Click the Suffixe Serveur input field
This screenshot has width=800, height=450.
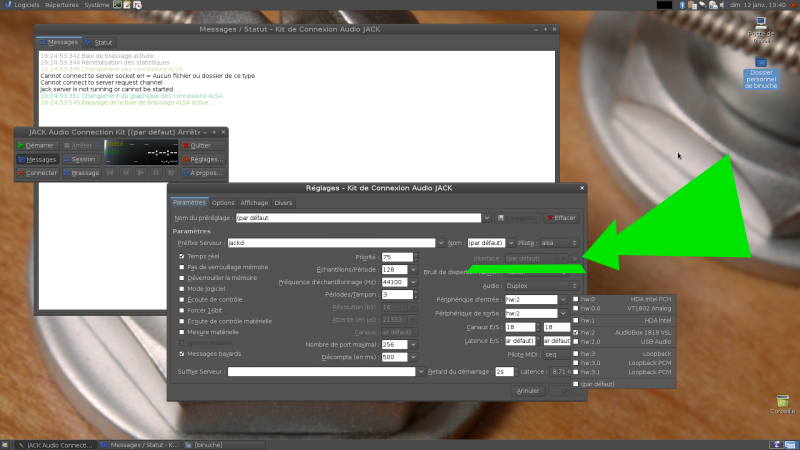(x=321, y=372)
